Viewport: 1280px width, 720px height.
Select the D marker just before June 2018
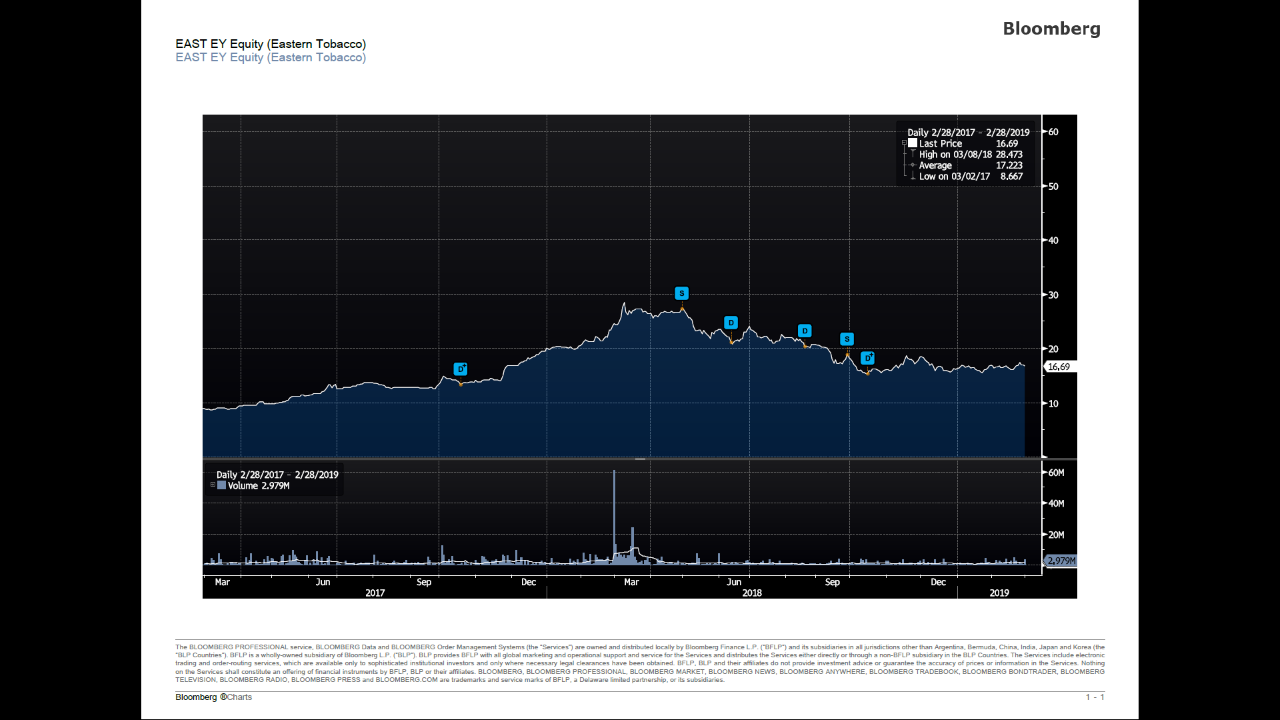click(731, 322)
